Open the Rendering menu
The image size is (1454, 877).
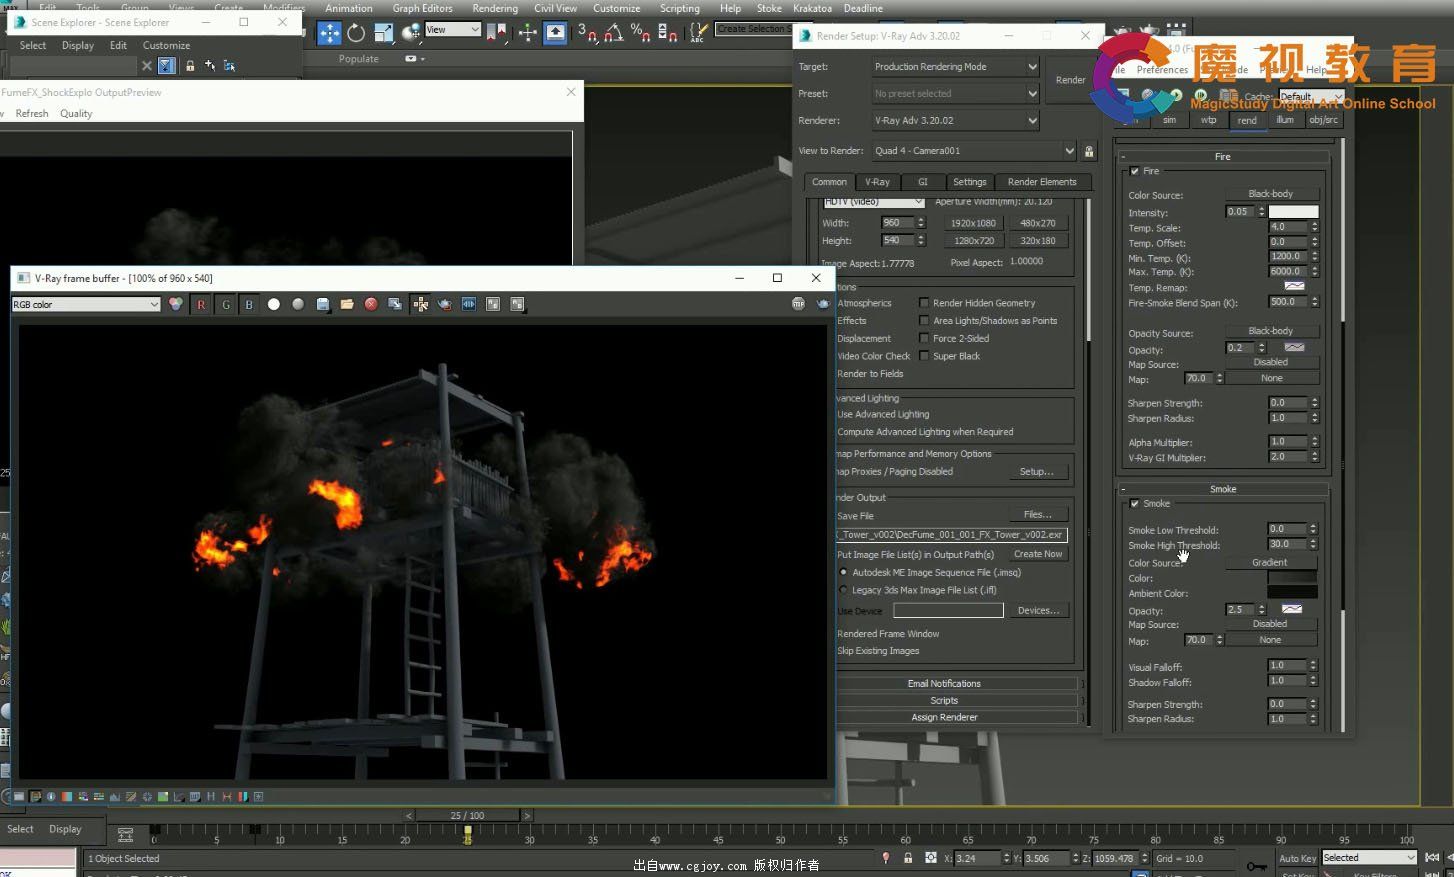(x=495, y=8)
